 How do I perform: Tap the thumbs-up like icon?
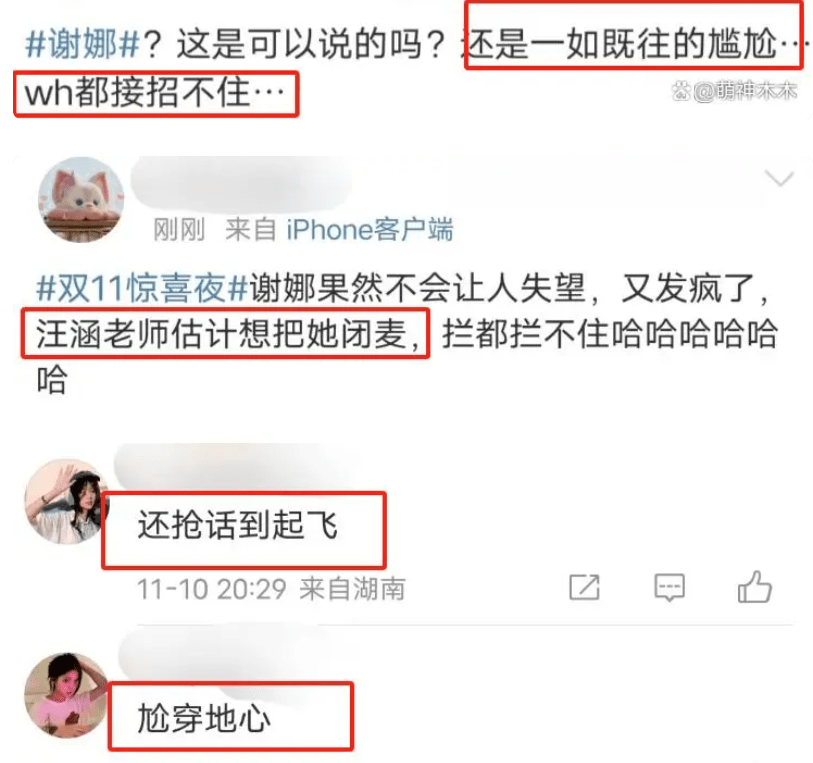pos(755,587)
